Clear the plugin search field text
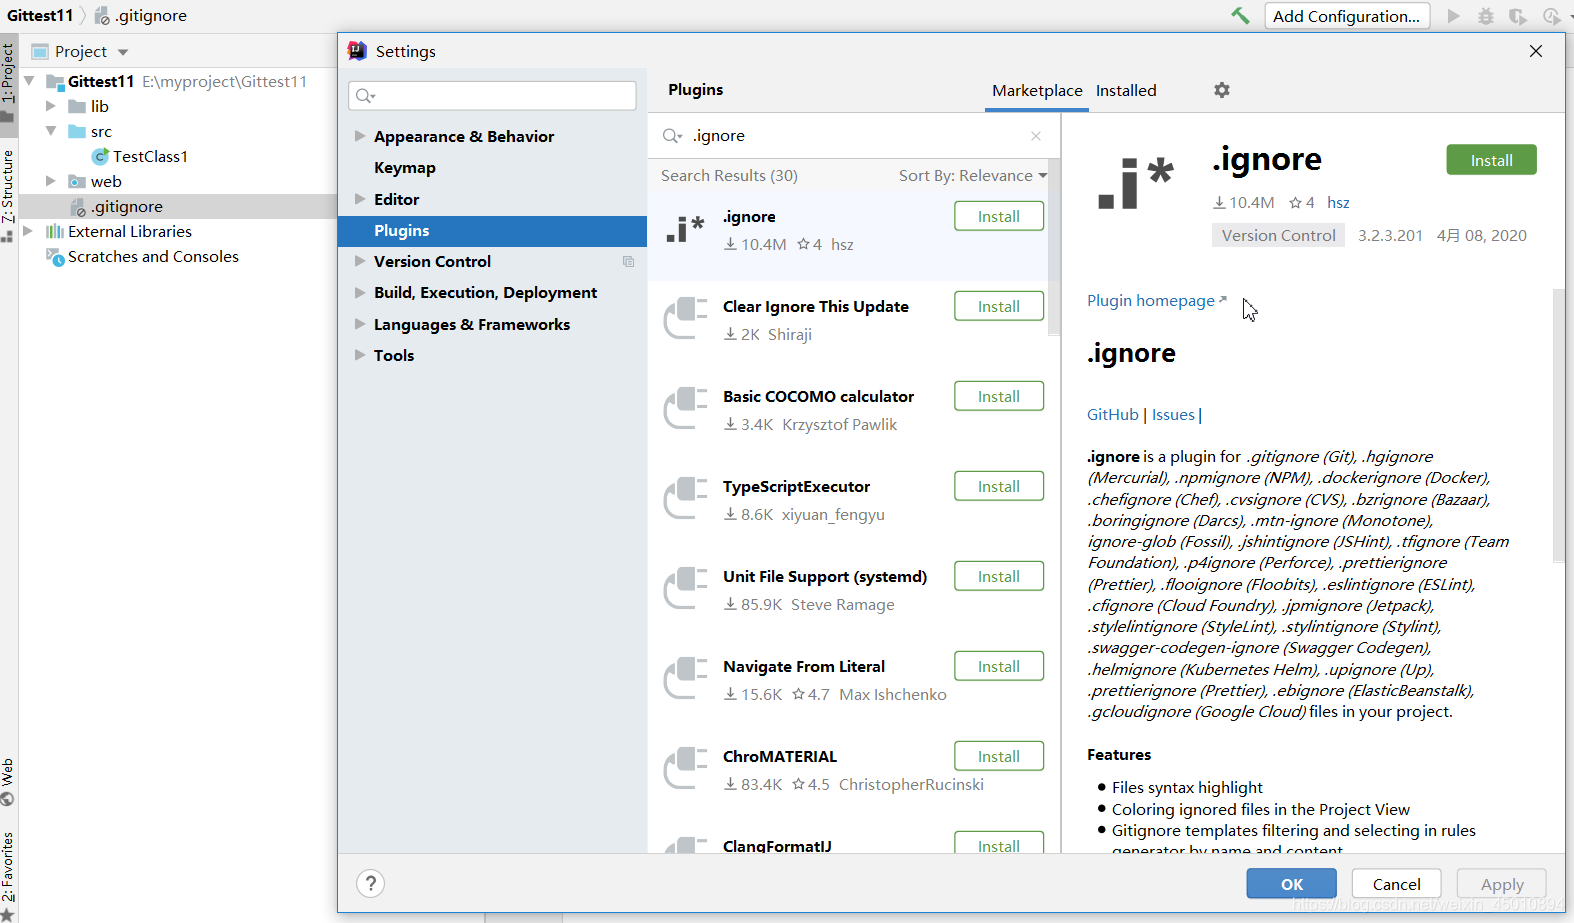The height and width of the screenshot is (923, 1574). 1036,136
